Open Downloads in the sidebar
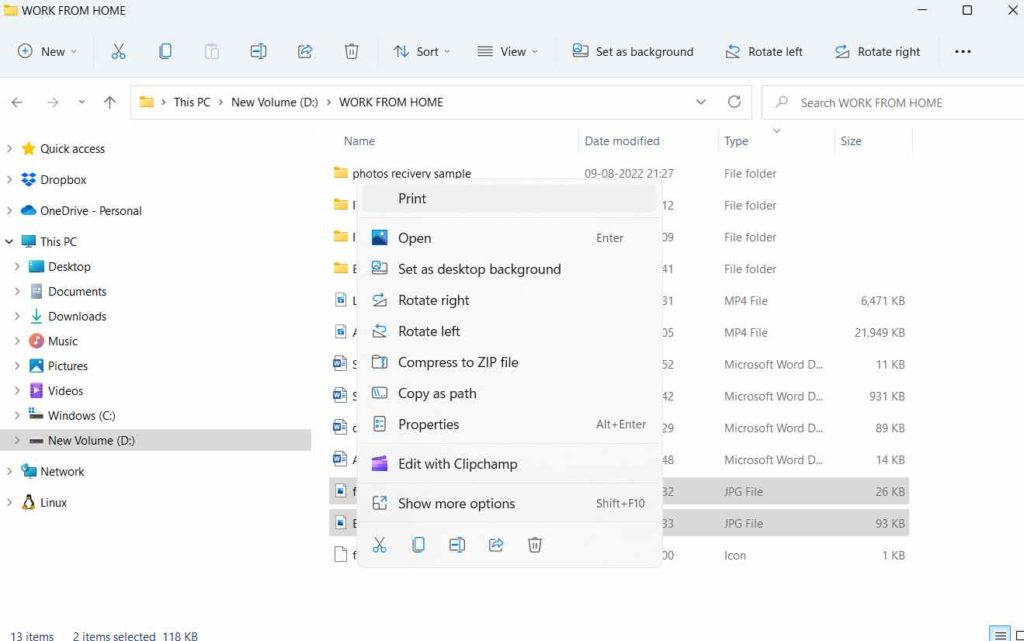The width and height of the screenshot is (1024, 641). 76,316
